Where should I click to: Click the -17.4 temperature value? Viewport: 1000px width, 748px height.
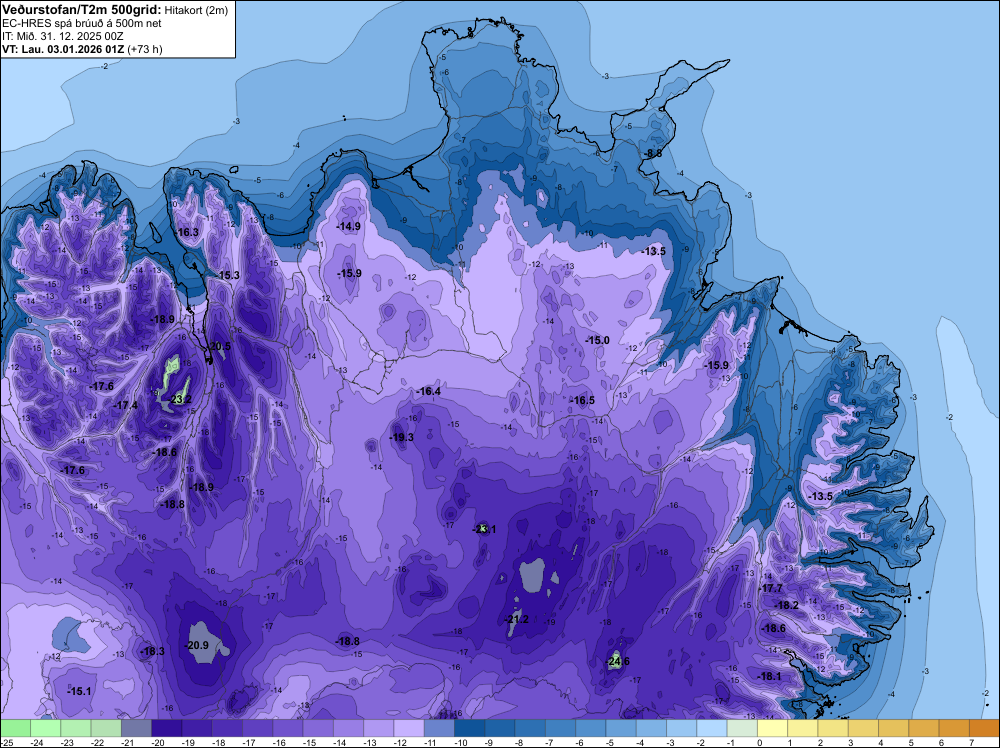pos(125,406)
